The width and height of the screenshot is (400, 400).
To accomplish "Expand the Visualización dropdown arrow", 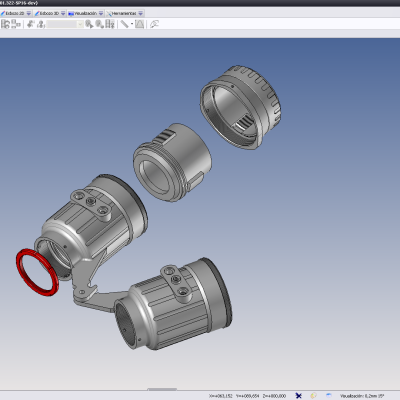I will coord(101,13).
